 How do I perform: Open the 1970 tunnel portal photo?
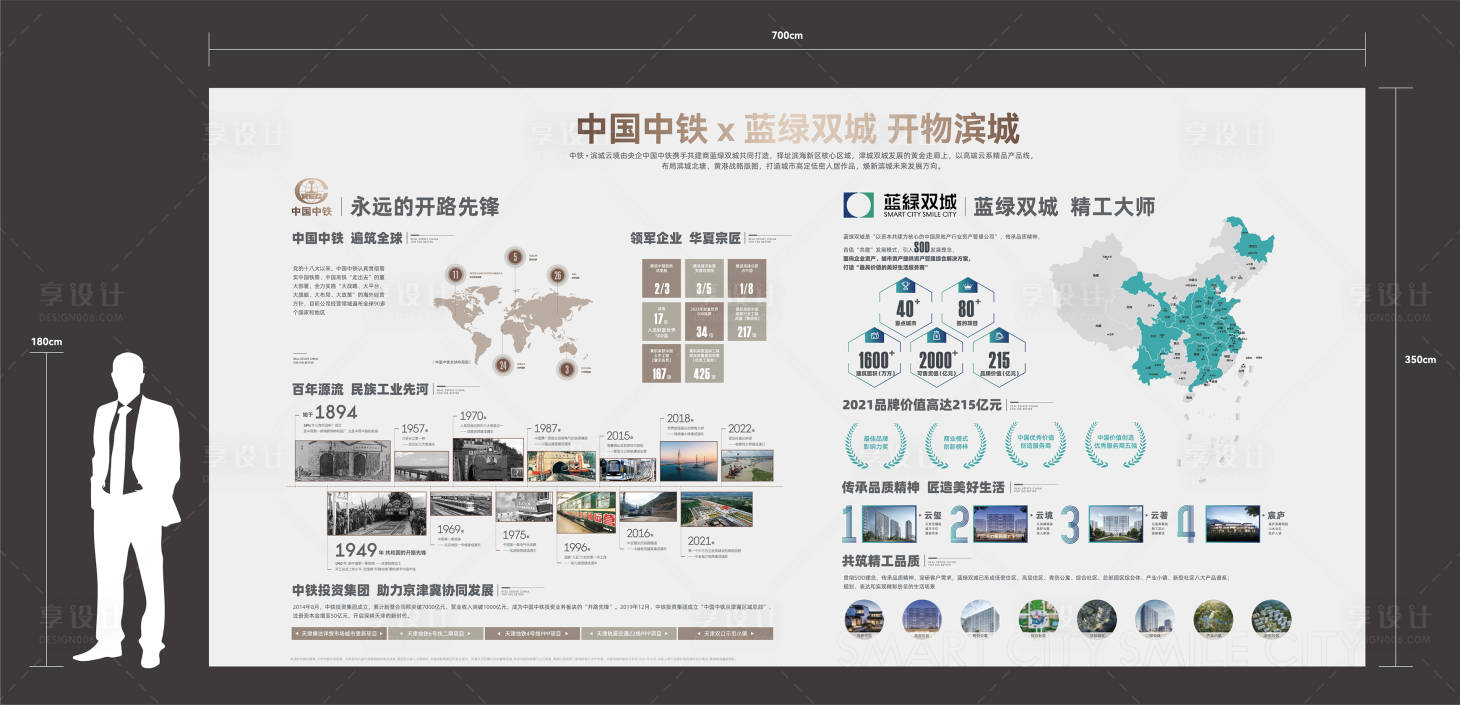click(x=488, y=460)
